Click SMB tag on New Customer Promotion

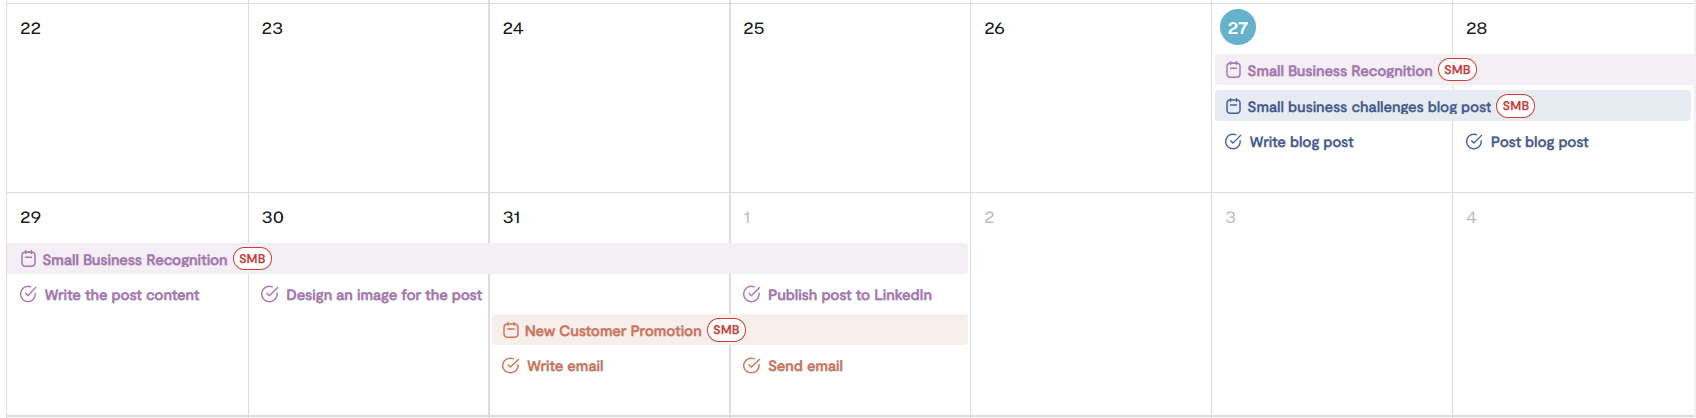tap(726, 330)
